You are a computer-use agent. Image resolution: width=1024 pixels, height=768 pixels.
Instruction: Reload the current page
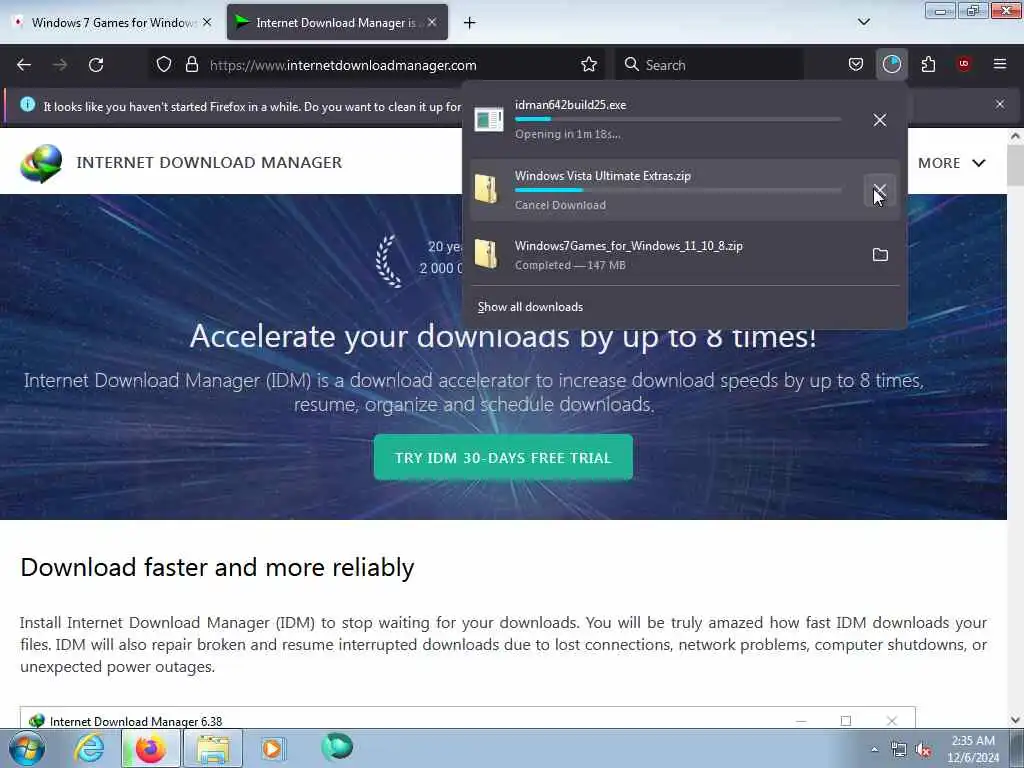[96, 65]
